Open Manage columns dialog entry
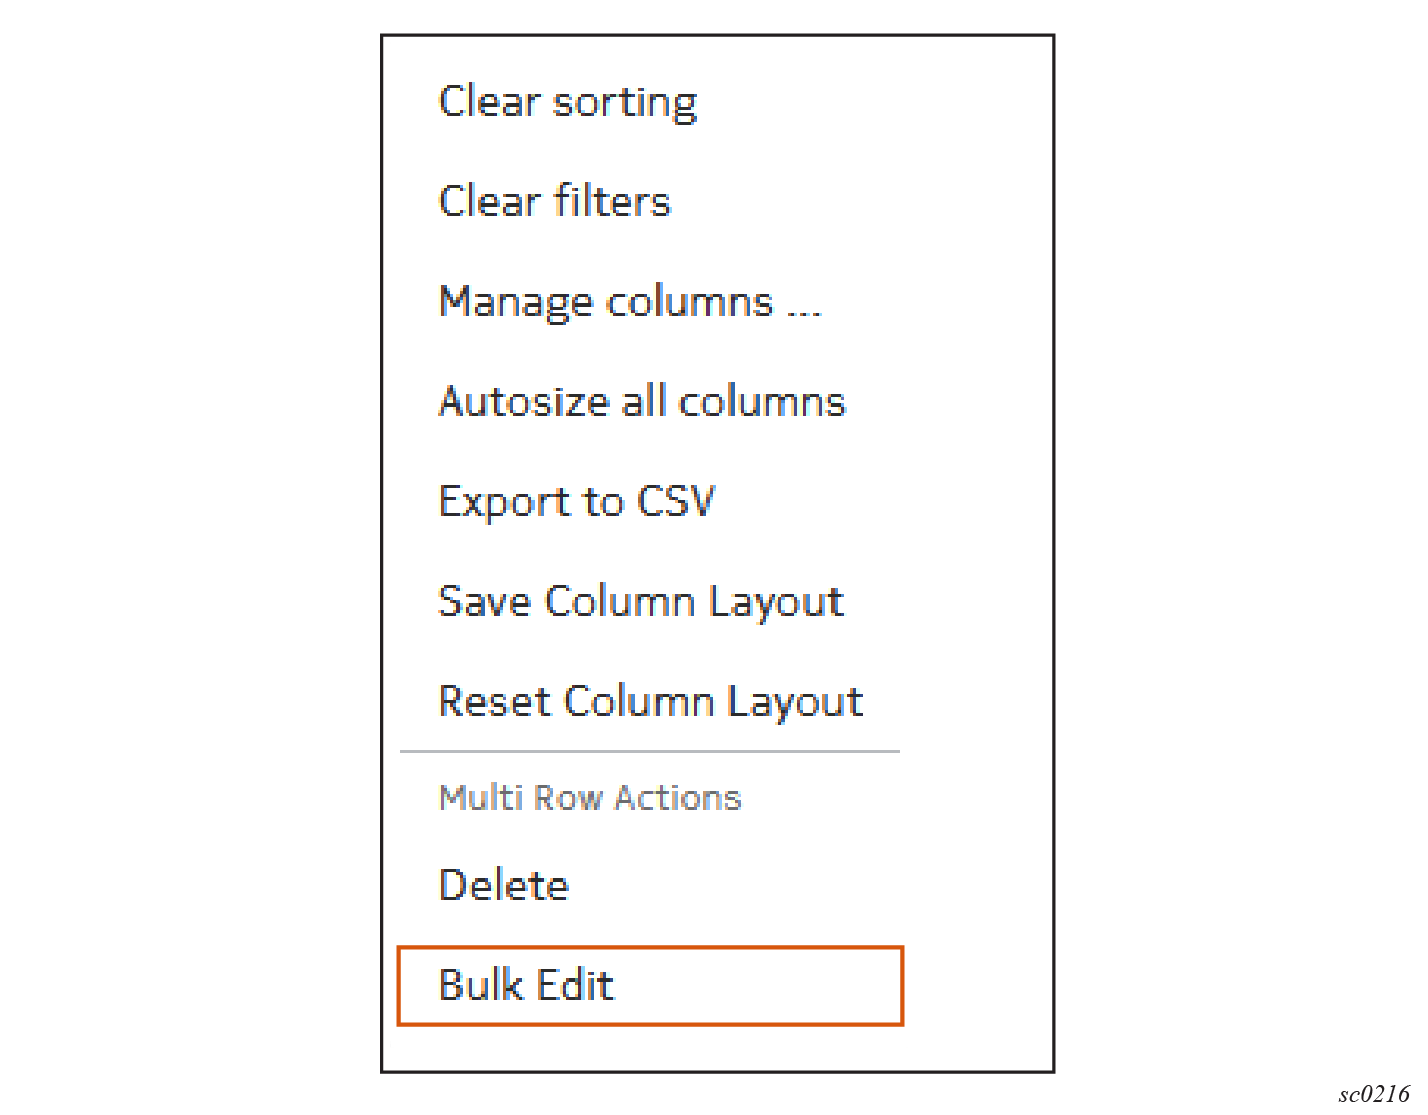The image size is (1428, 1115). pyautogui.click(x=629, y=302)
